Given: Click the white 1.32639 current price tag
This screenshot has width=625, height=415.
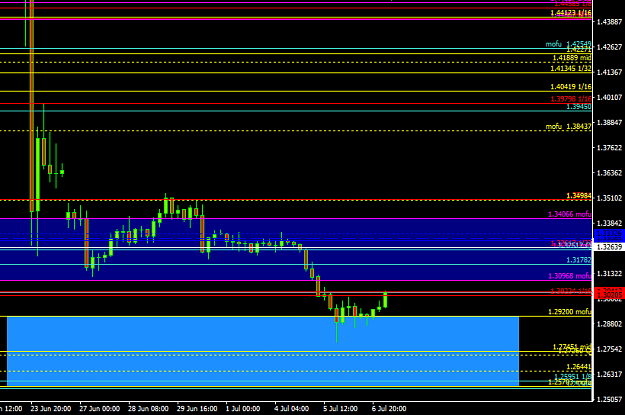Looking at the screenshot, I should click(609, 247).
